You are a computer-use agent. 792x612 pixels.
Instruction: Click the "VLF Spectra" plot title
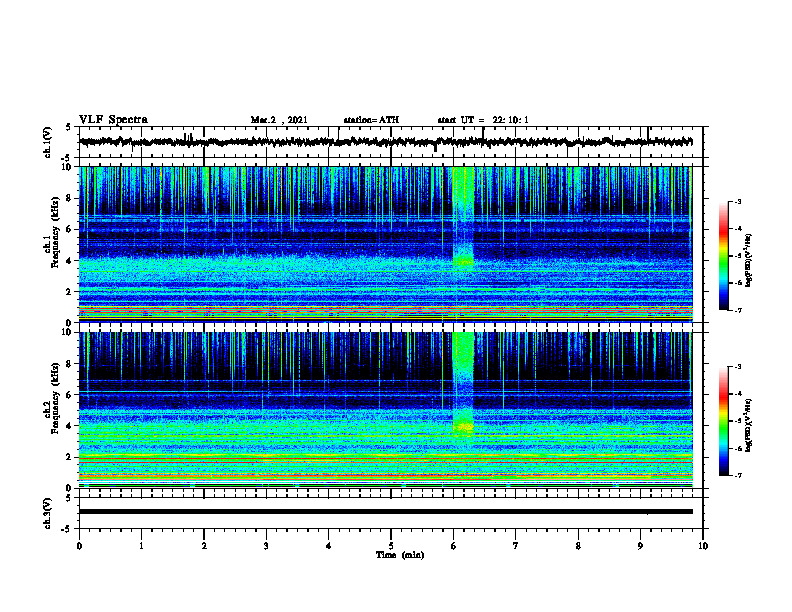point(113,120)
